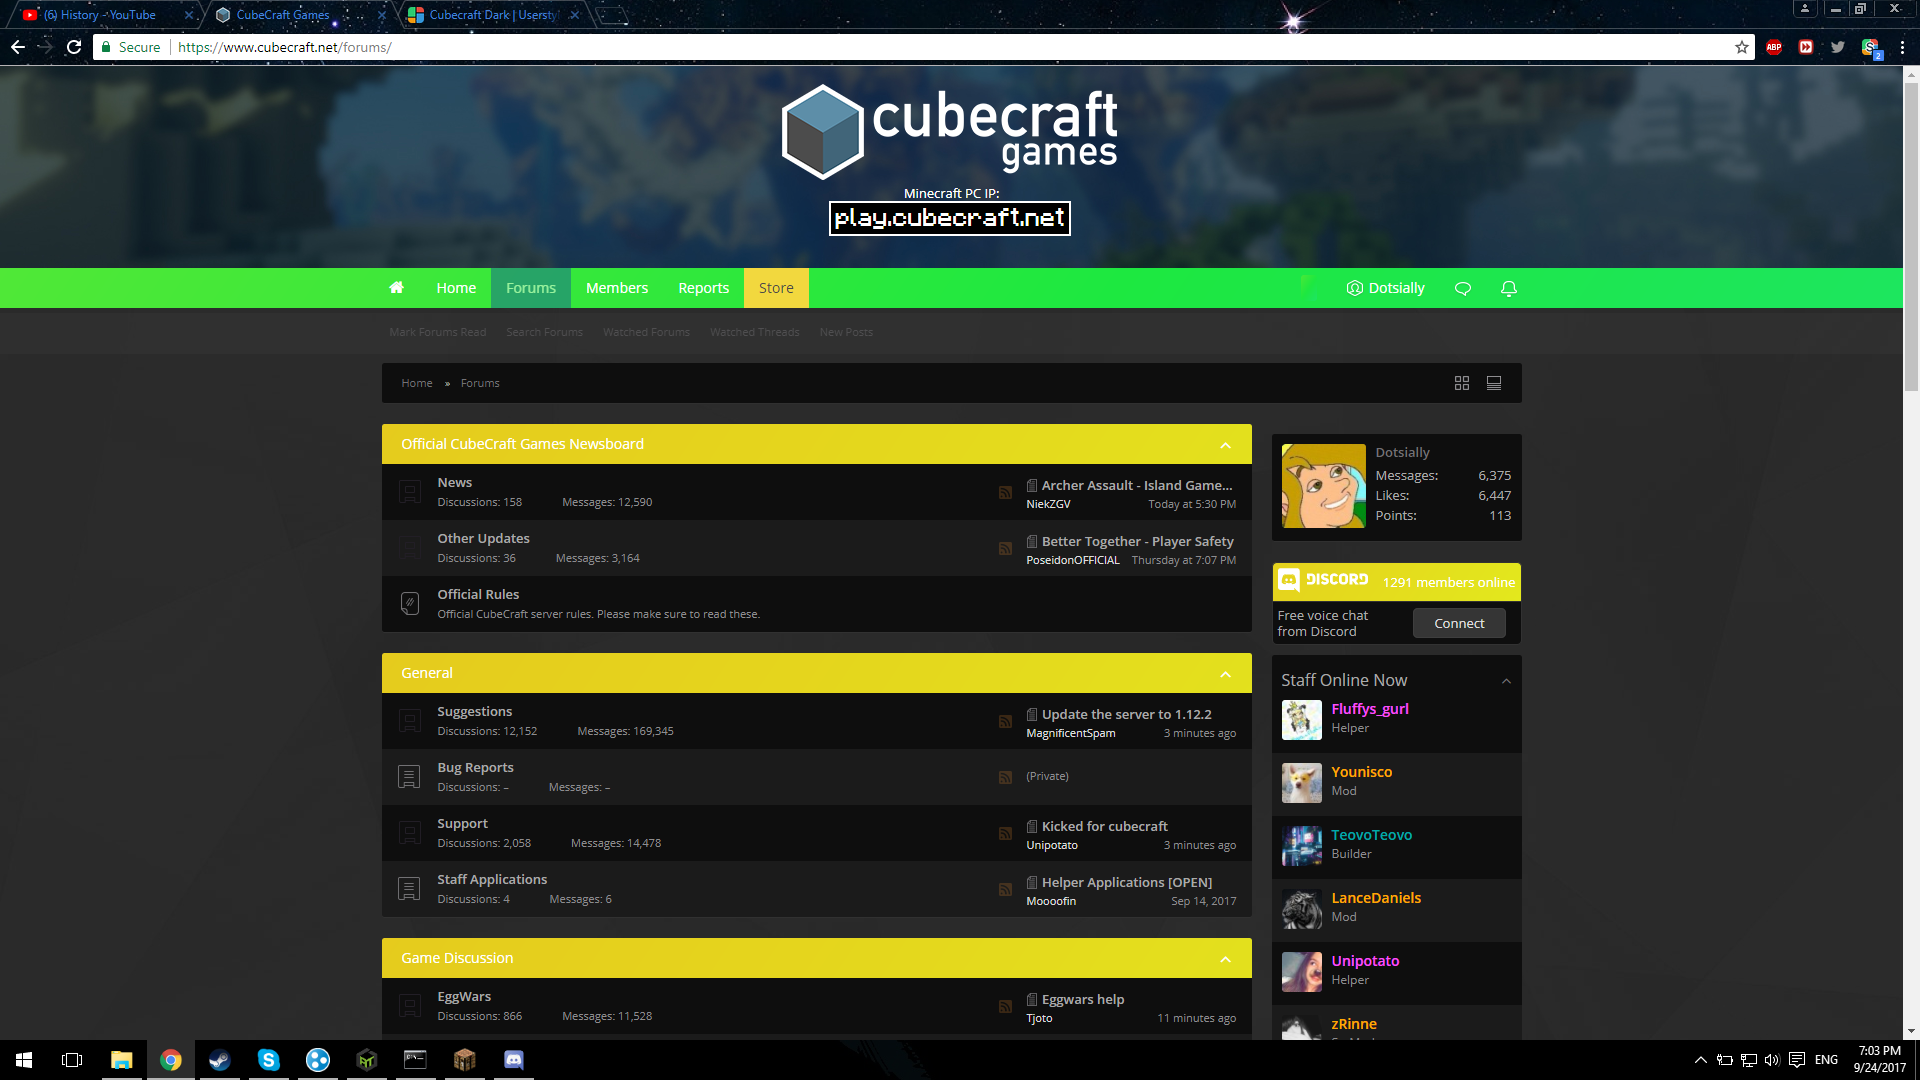Open the Store navigation tab
1920x1080 pixels.
[x=776, y=288]
